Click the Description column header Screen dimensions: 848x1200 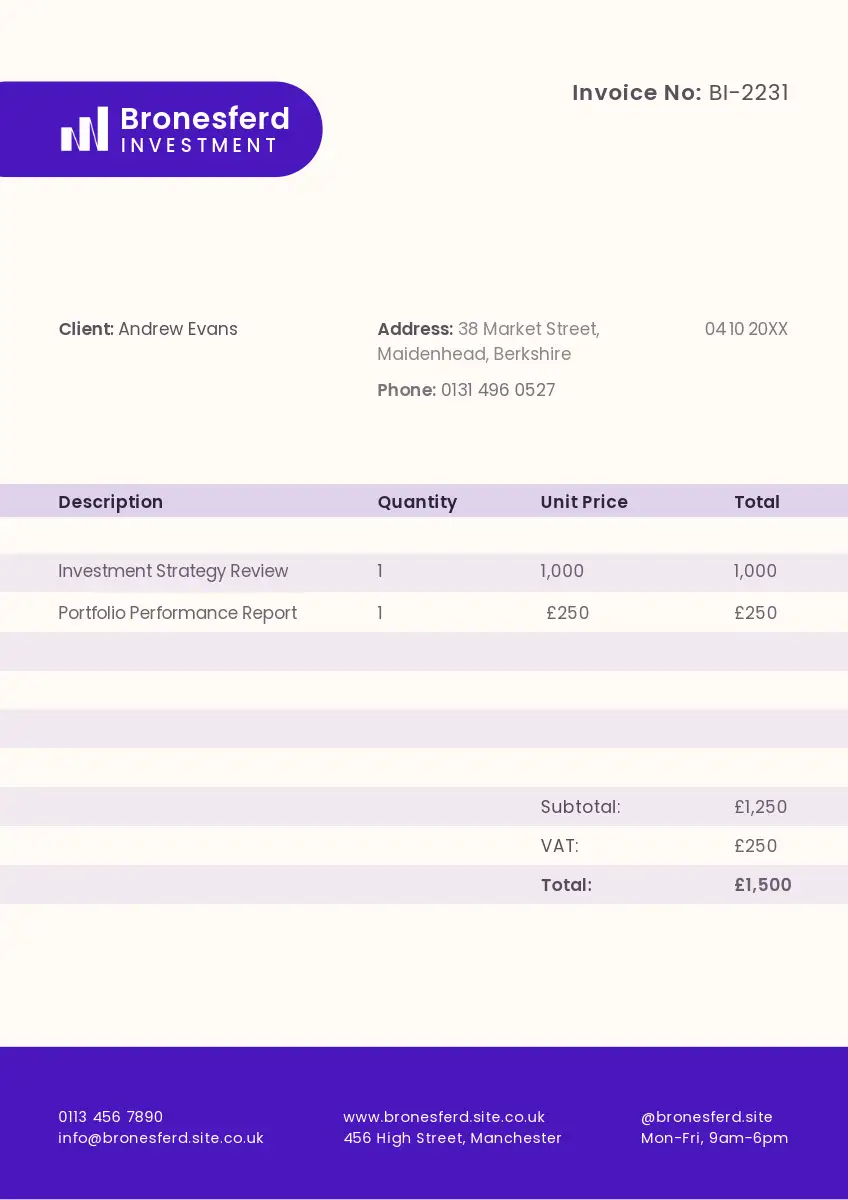click(110, 502)
